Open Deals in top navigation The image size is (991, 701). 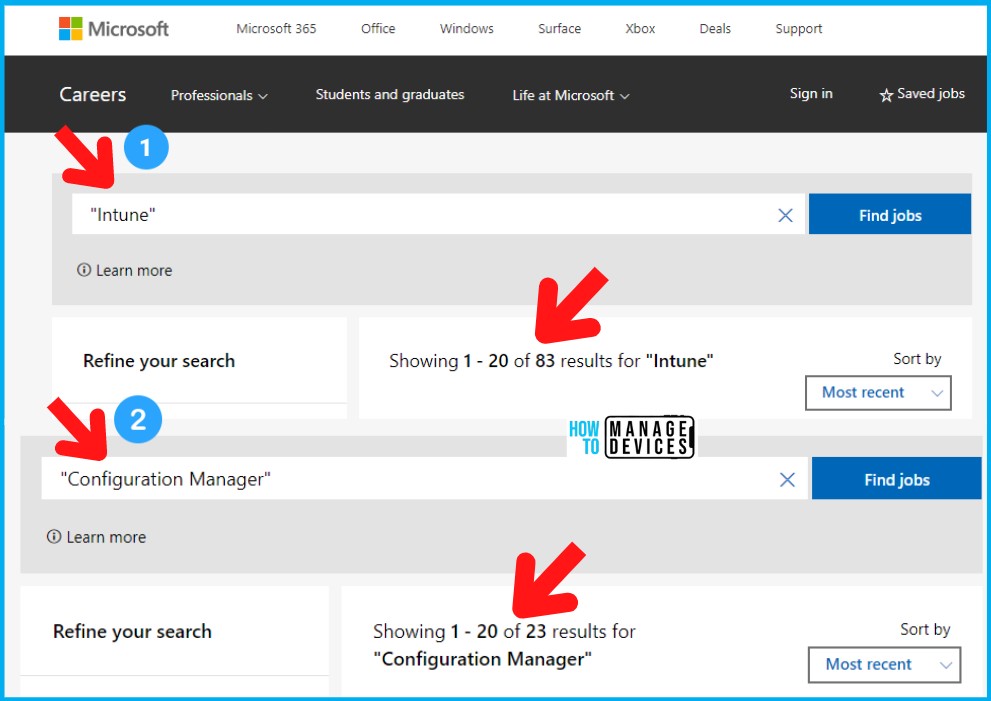715,28
